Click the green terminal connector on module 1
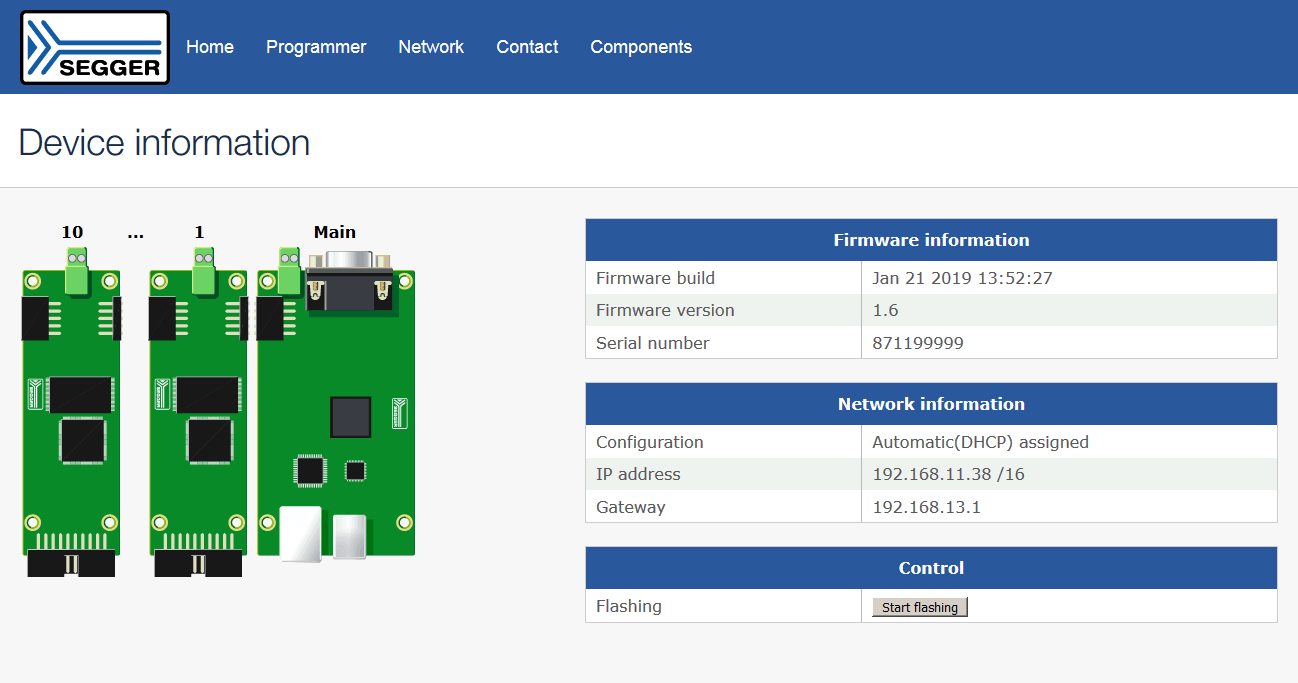The image size is (1298, 683). point(204,272)
